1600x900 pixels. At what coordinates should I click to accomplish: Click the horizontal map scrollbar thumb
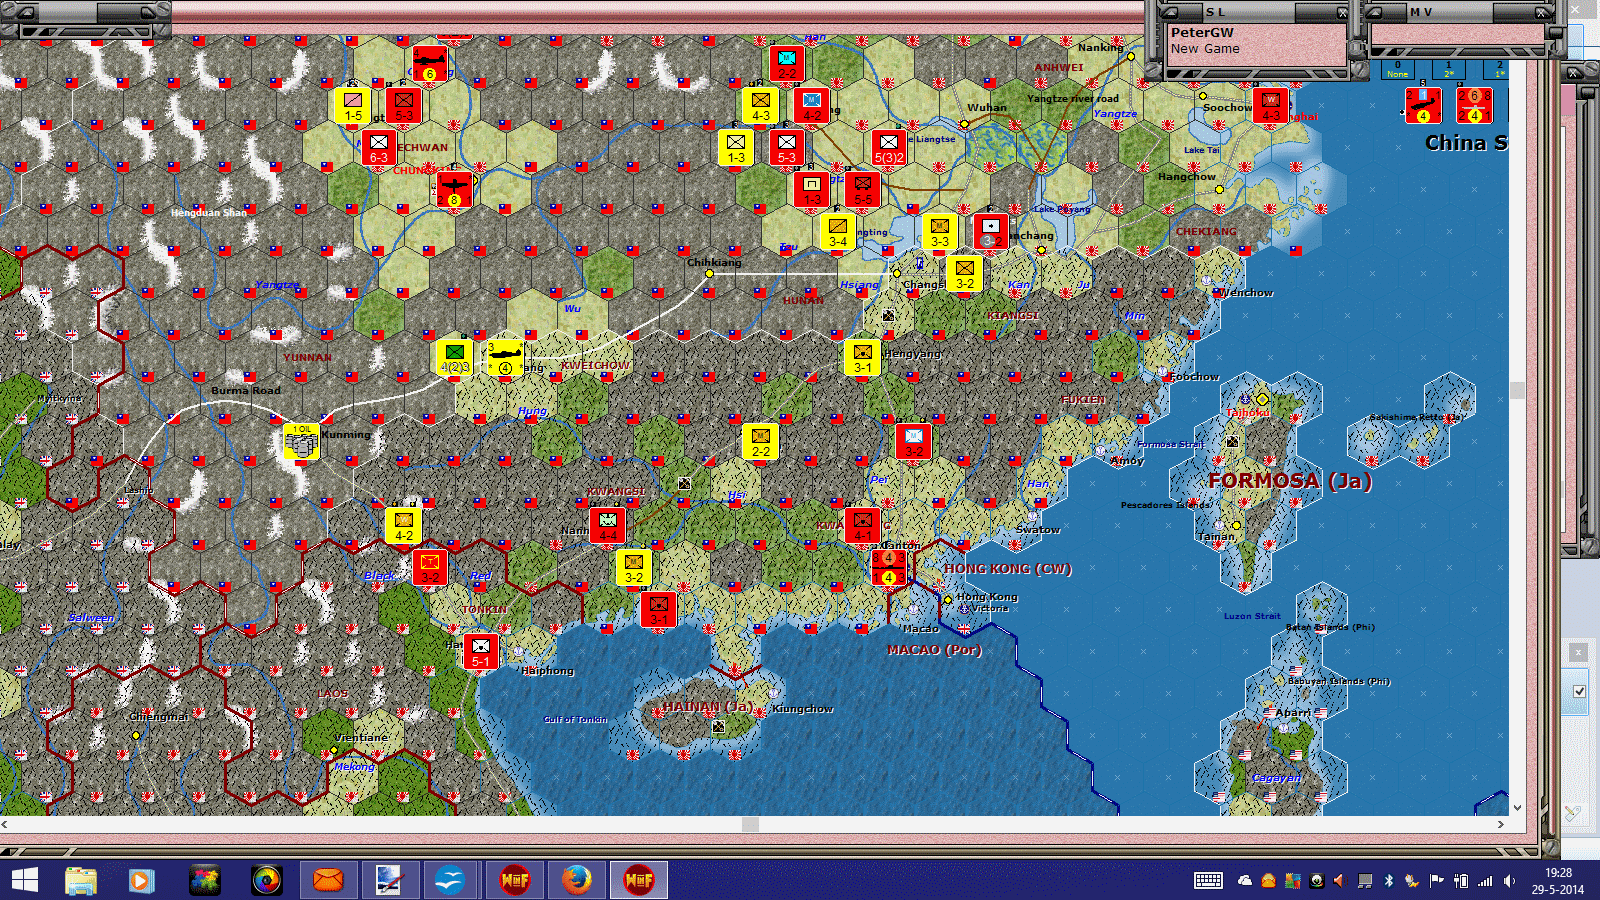click(750, 825)
